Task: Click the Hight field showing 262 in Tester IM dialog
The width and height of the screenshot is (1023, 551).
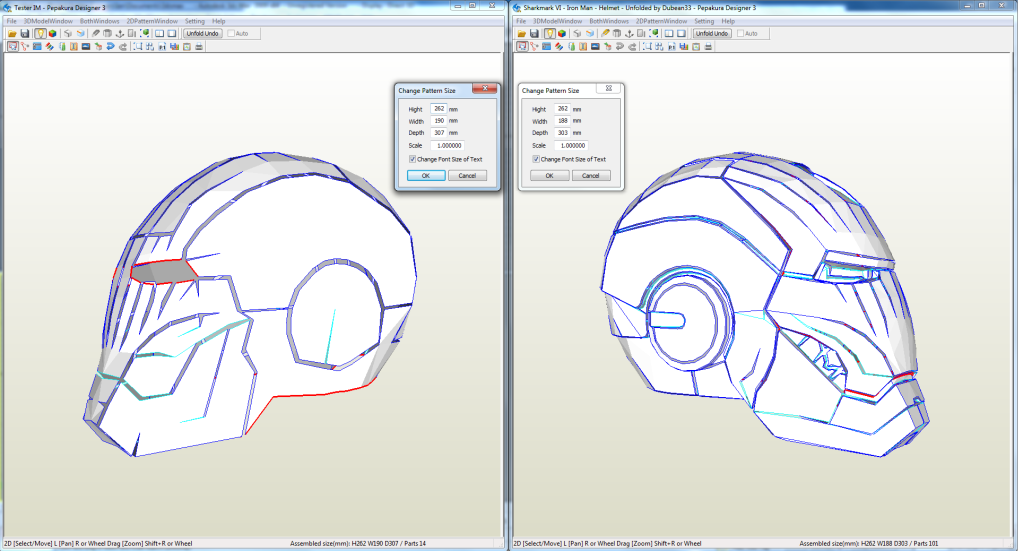Action: [x=438, y=109]
